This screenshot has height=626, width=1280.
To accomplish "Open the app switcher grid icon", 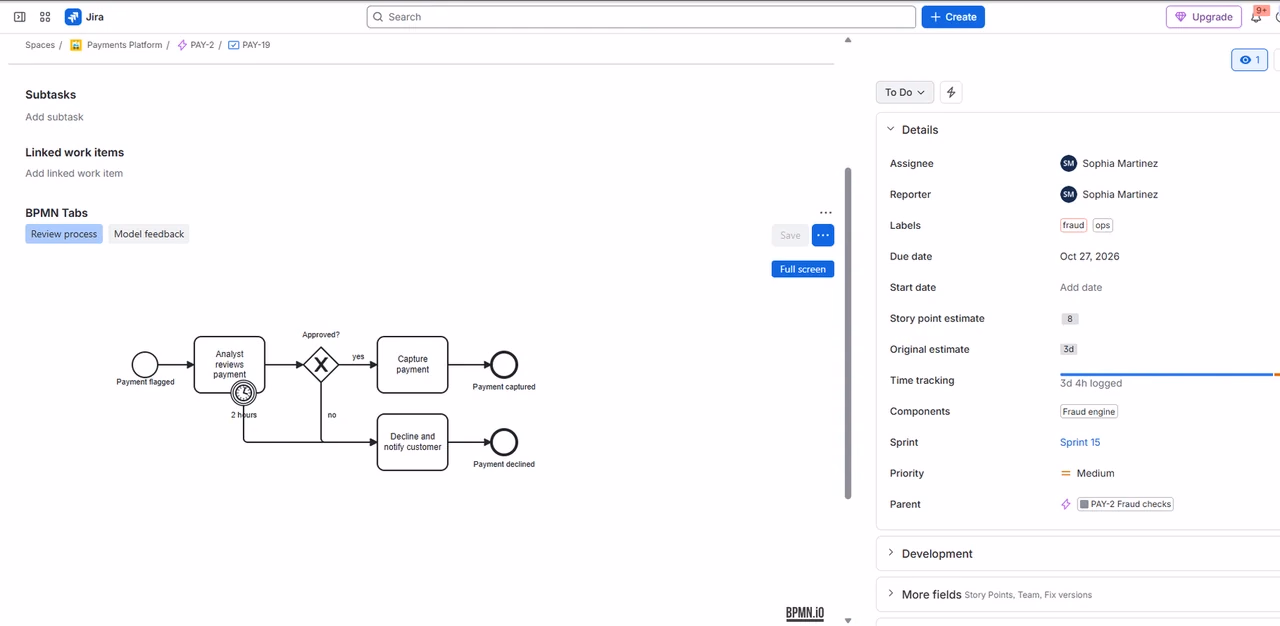I will [45, 17].
